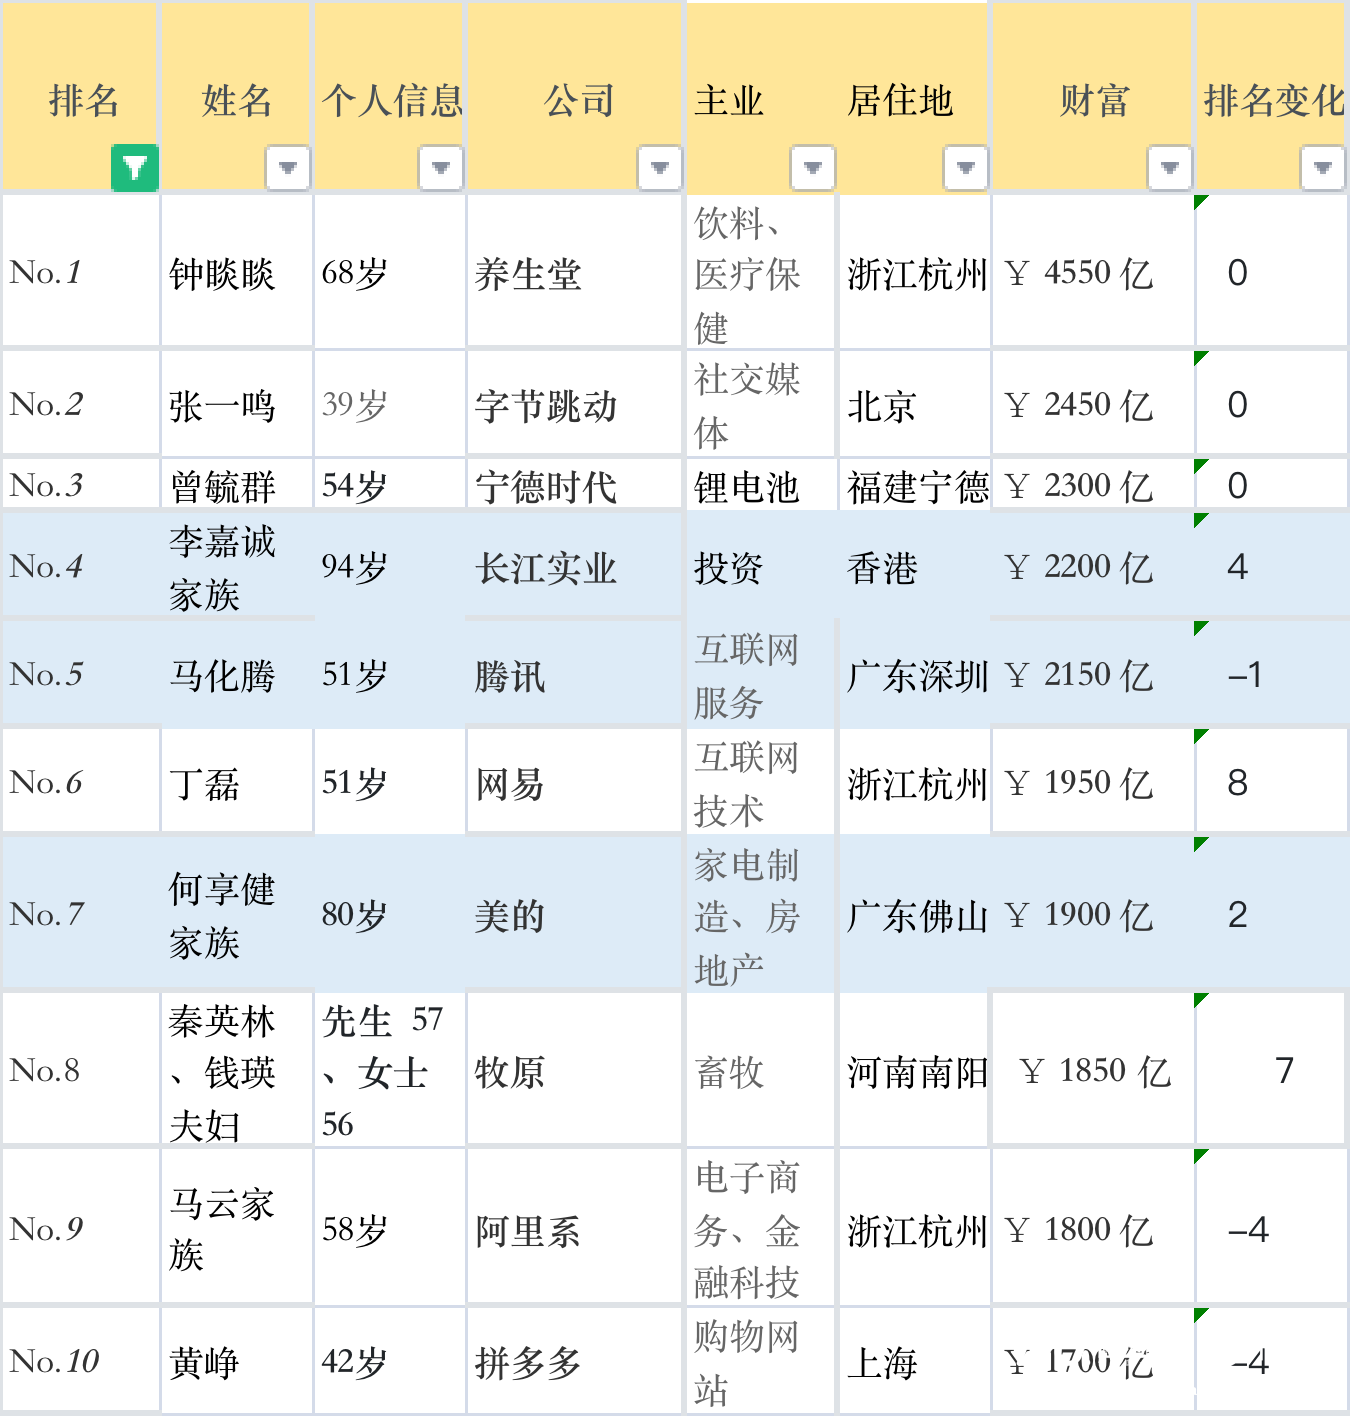Image resolution: width=1351 pixels, height=1416 pixels.
Task: Click the cell containing 丁磊
Action: (x=237, y=782)
